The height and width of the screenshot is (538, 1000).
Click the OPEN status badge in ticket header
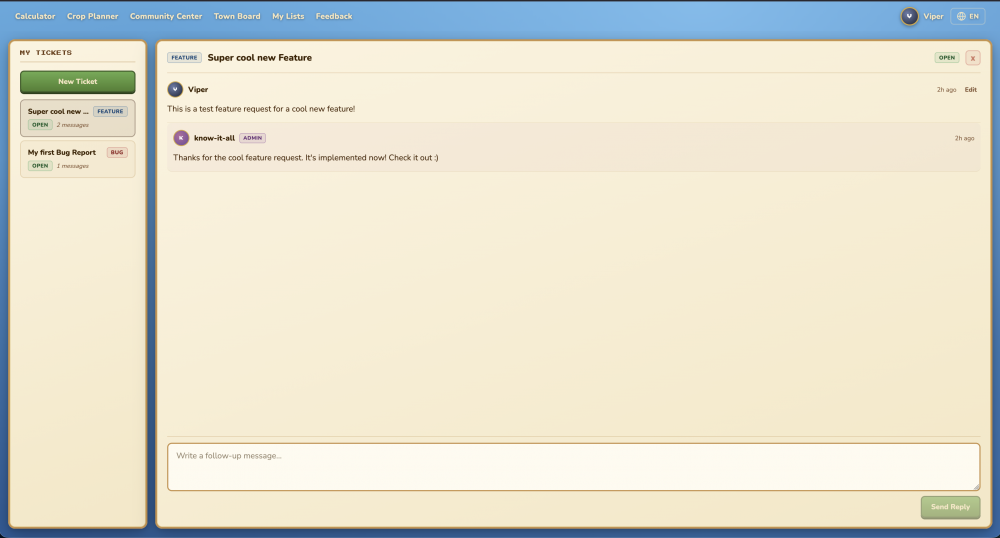(x=946, y=58)
